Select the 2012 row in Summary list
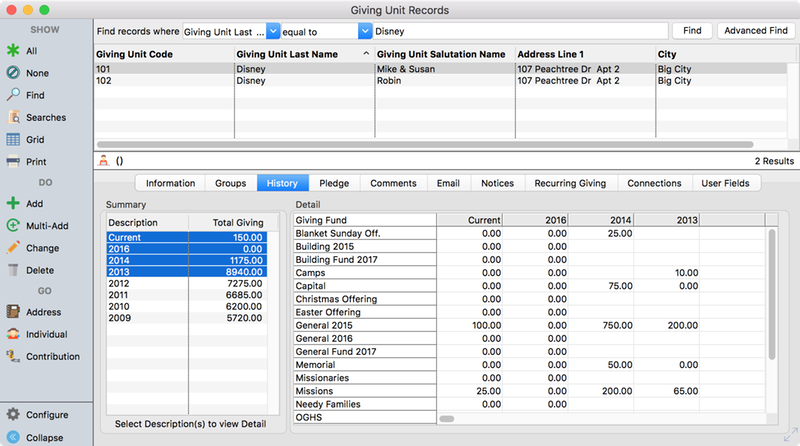The height and width of the screenshot is (446, 800). (185, 283)
